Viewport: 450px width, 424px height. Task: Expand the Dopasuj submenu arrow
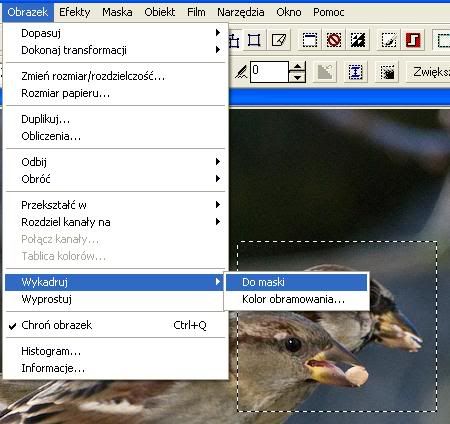218,33
